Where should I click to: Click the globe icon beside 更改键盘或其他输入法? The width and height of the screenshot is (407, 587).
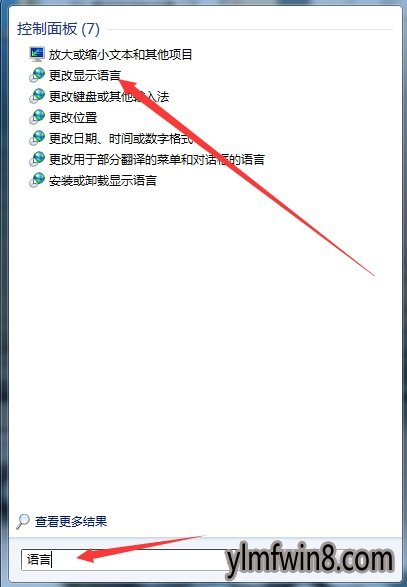[x=37, y=96]
